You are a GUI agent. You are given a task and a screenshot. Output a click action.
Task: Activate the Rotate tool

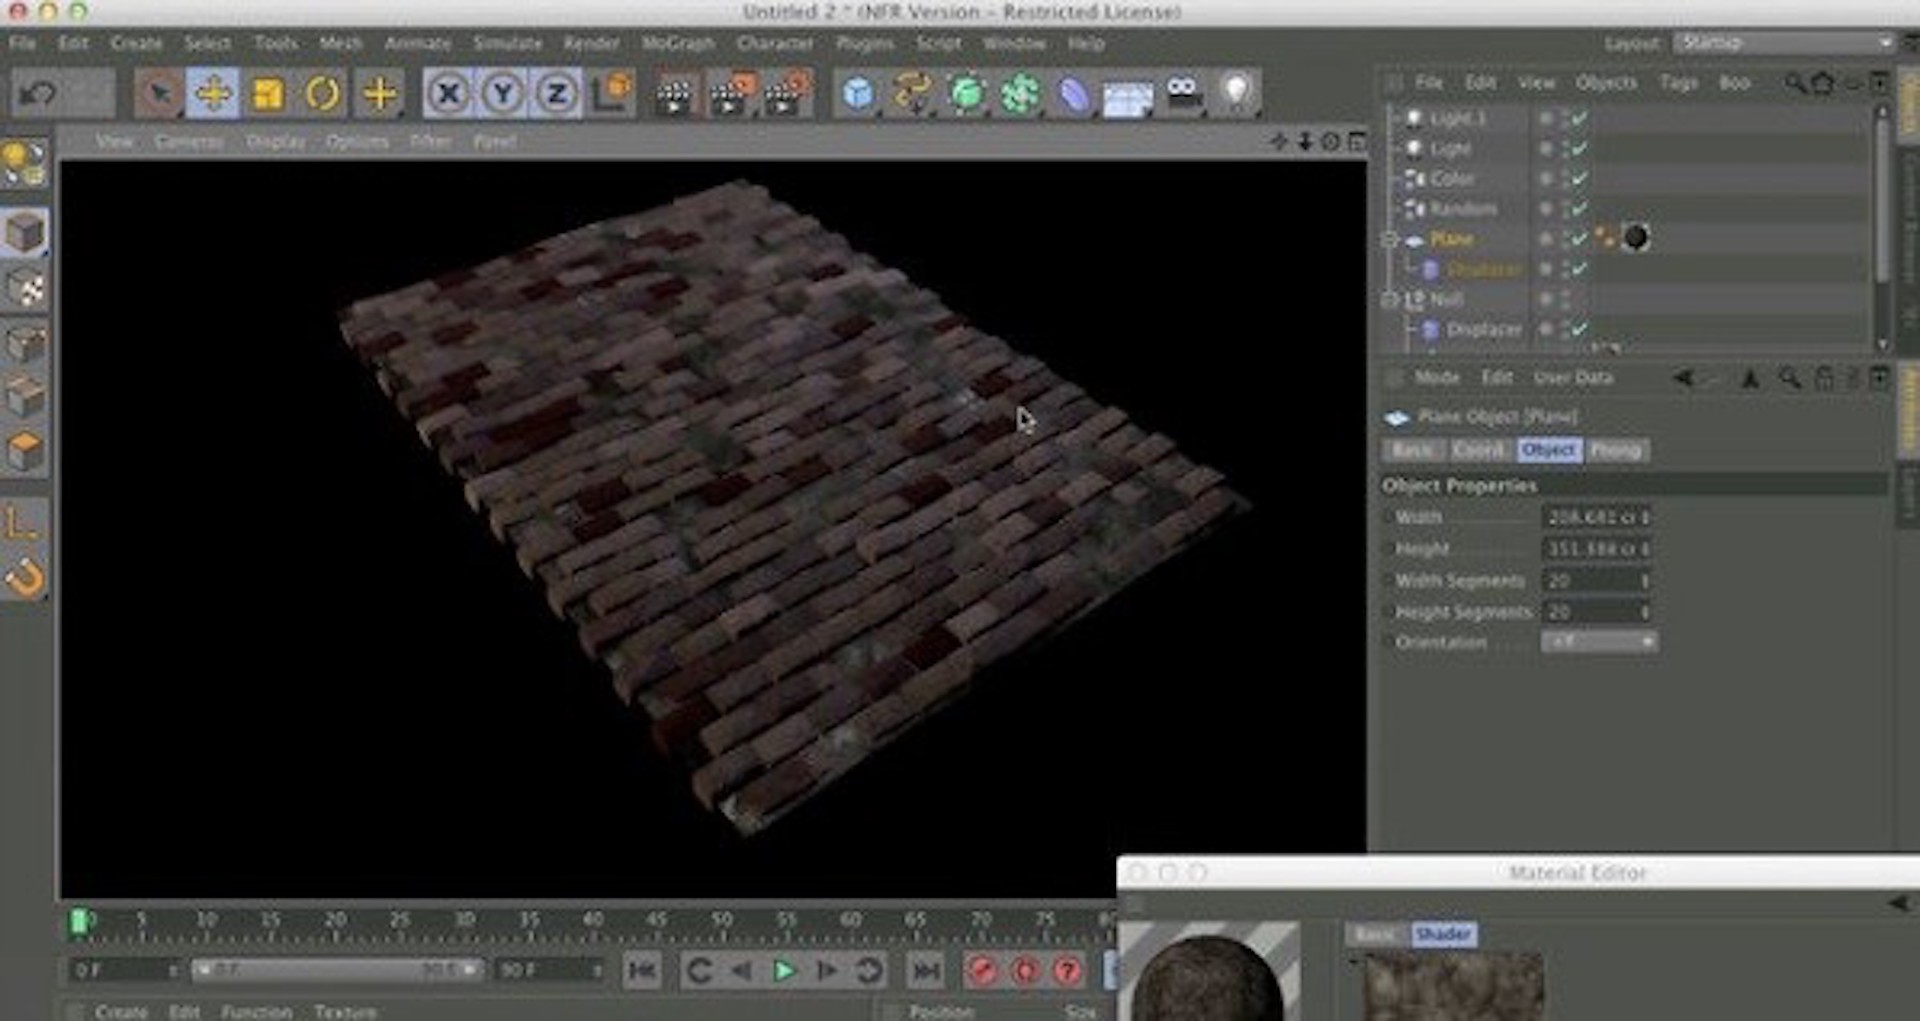click(x=322, y=95)
